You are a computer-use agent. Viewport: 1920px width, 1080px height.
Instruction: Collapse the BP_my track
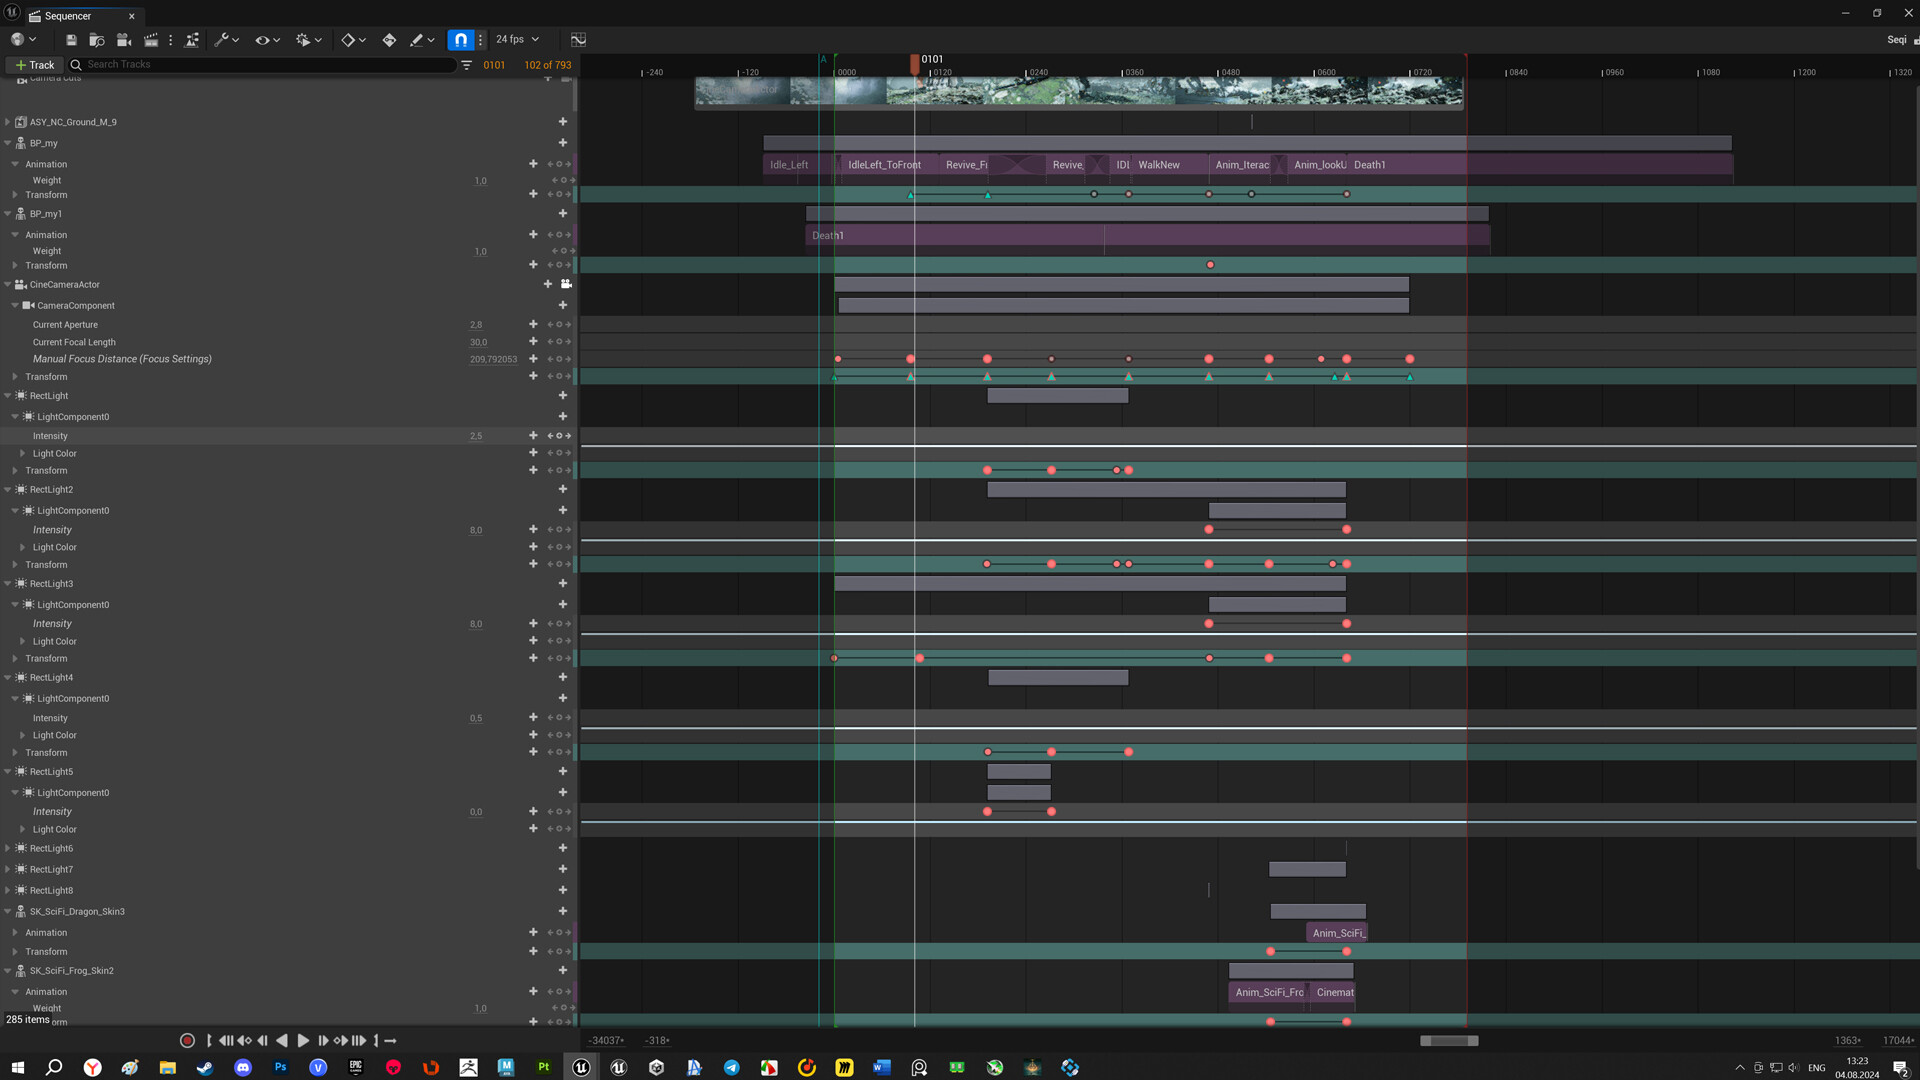(x=8, y=143)
